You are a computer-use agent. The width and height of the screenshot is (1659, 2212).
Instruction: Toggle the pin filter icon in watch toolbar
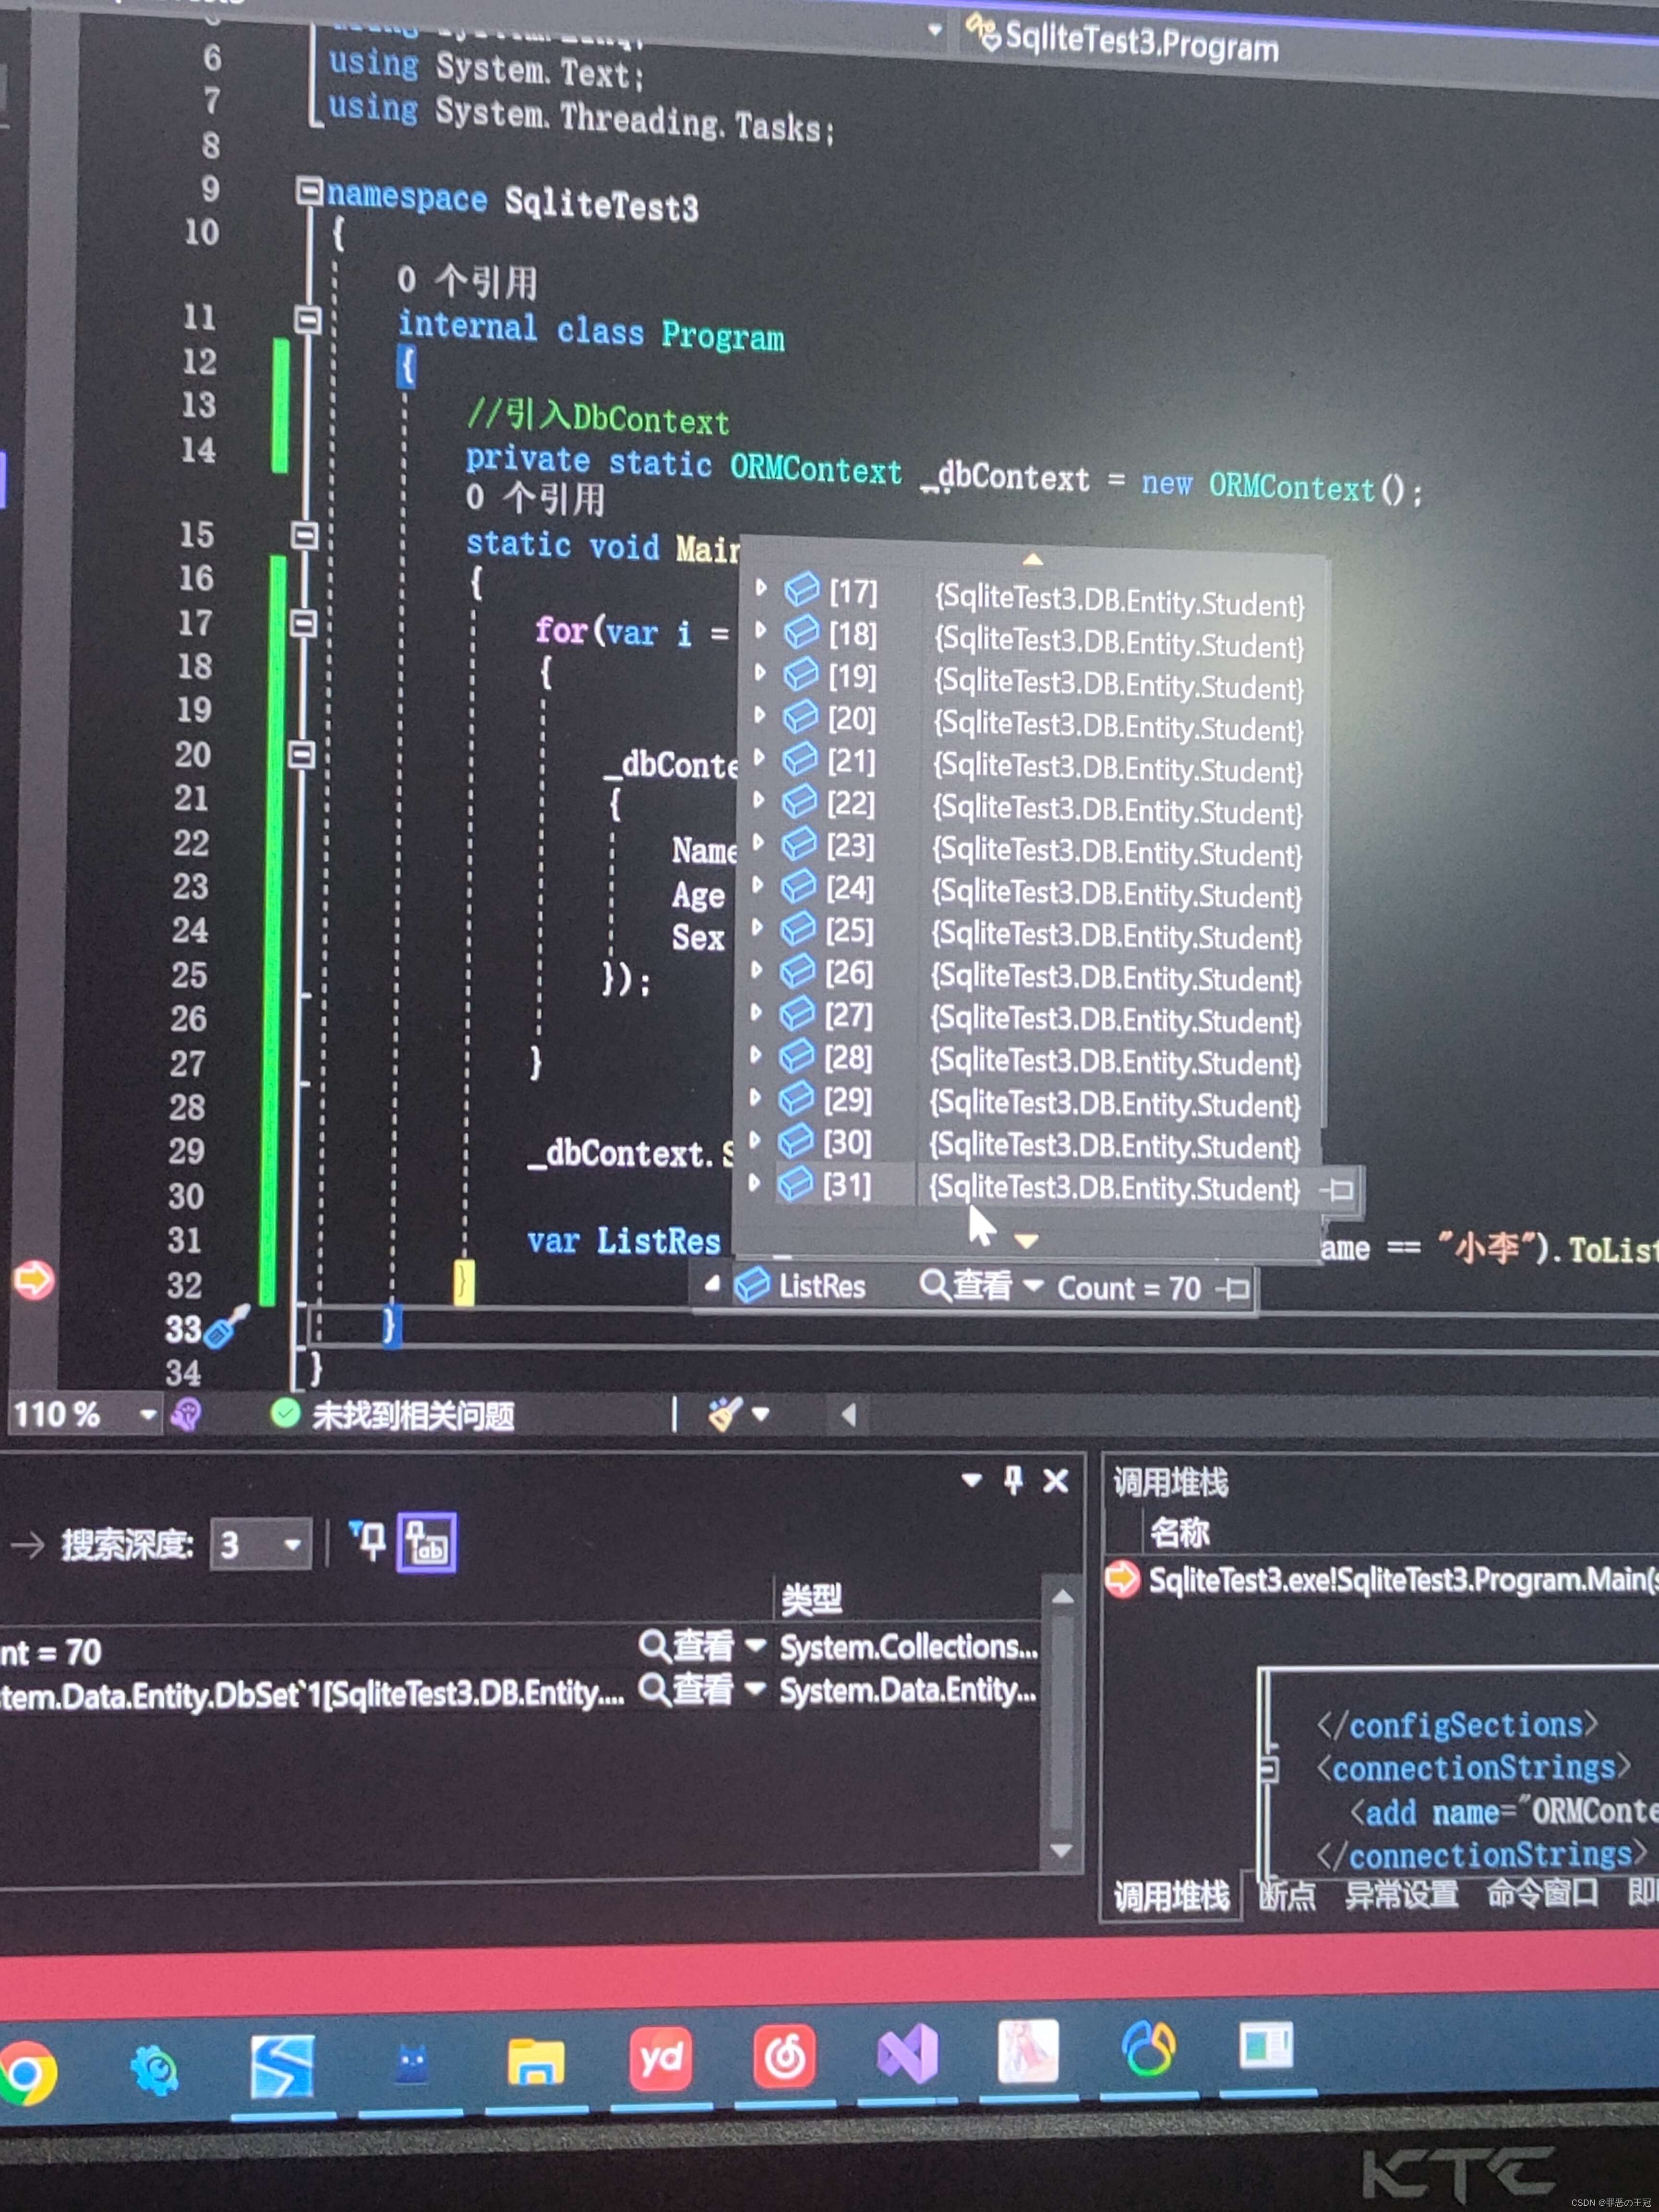367,1541
